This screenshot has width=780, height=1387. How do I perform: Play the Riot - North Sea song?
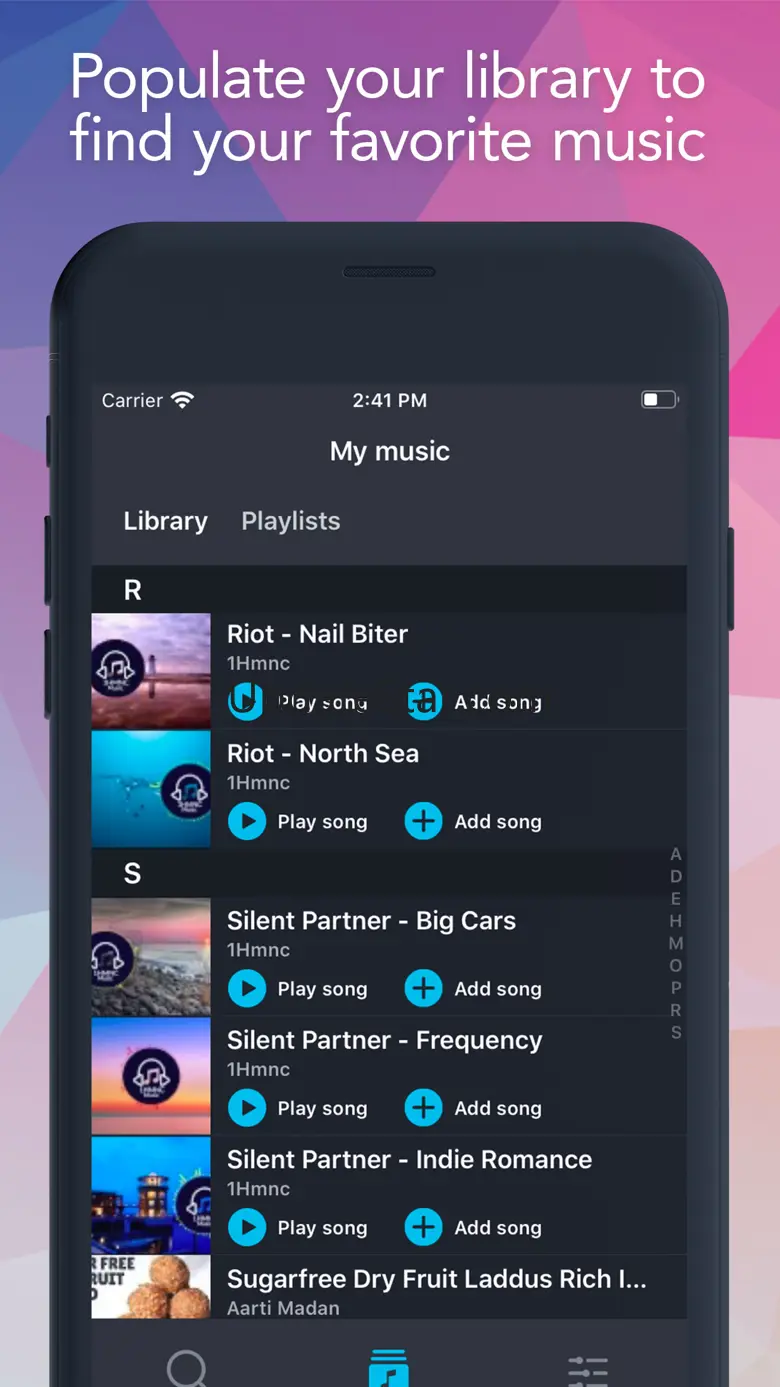tap(247, 822)
